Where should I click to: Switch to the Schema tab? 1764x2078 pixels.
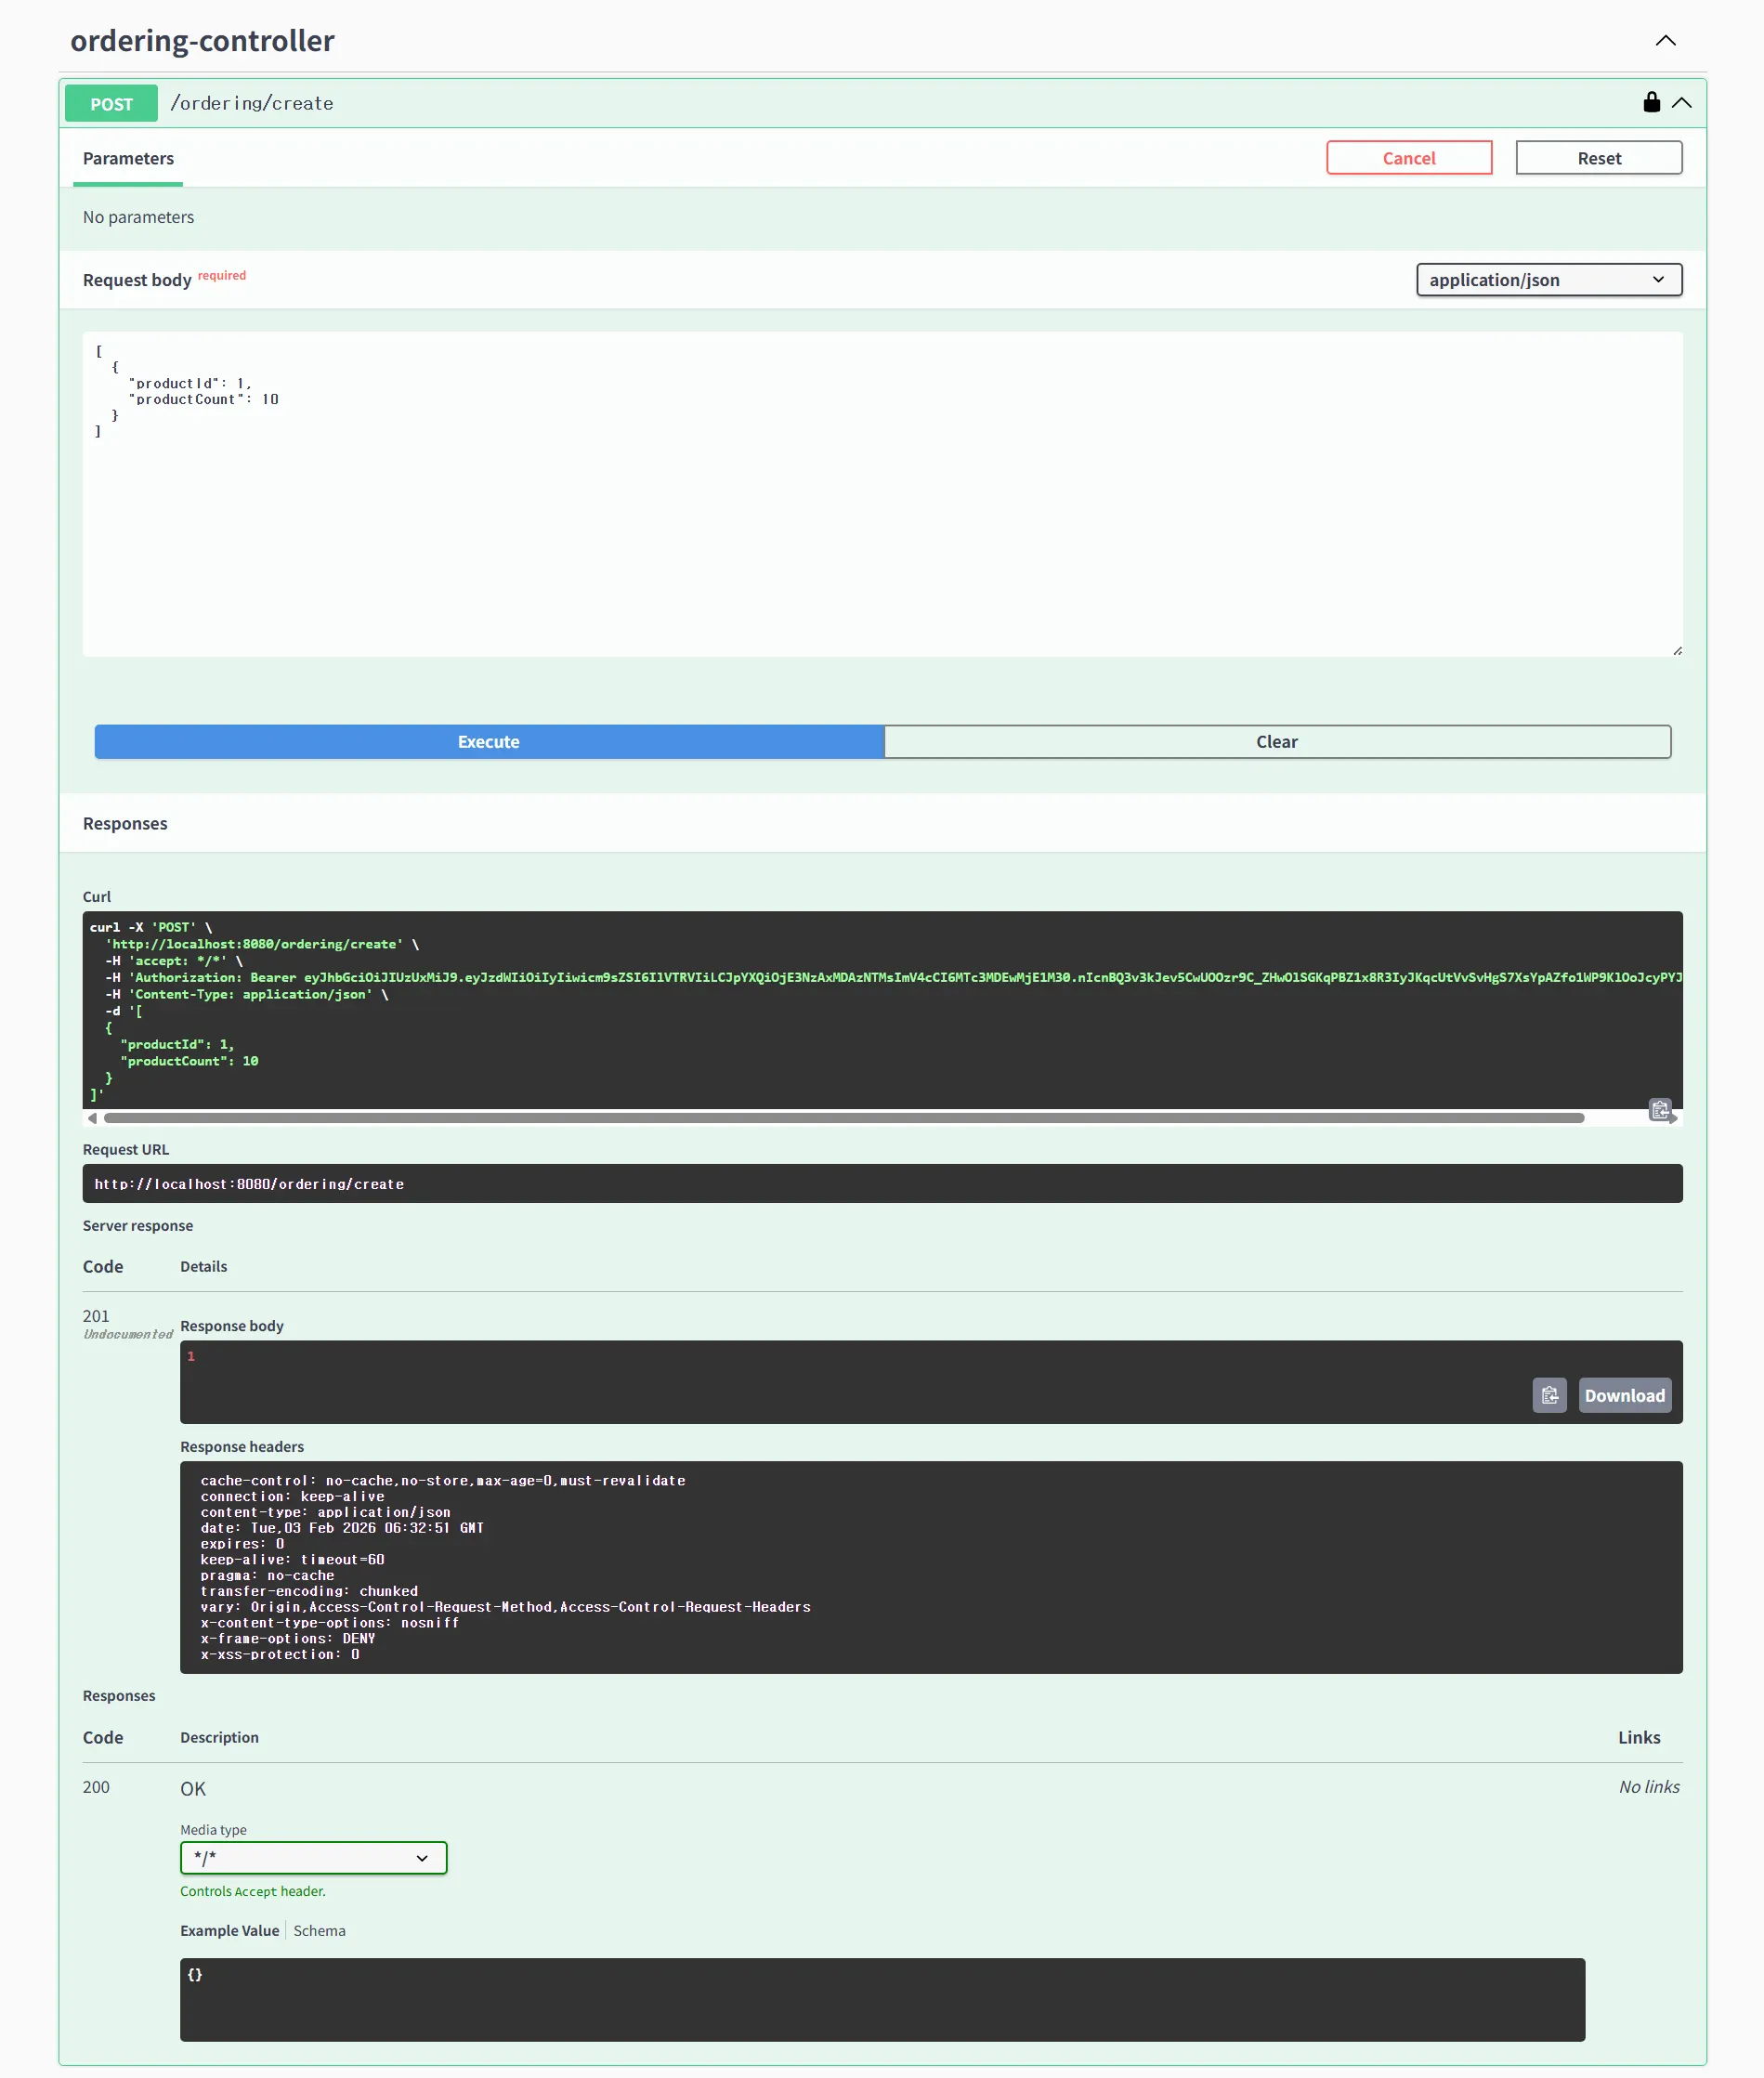319,1930
